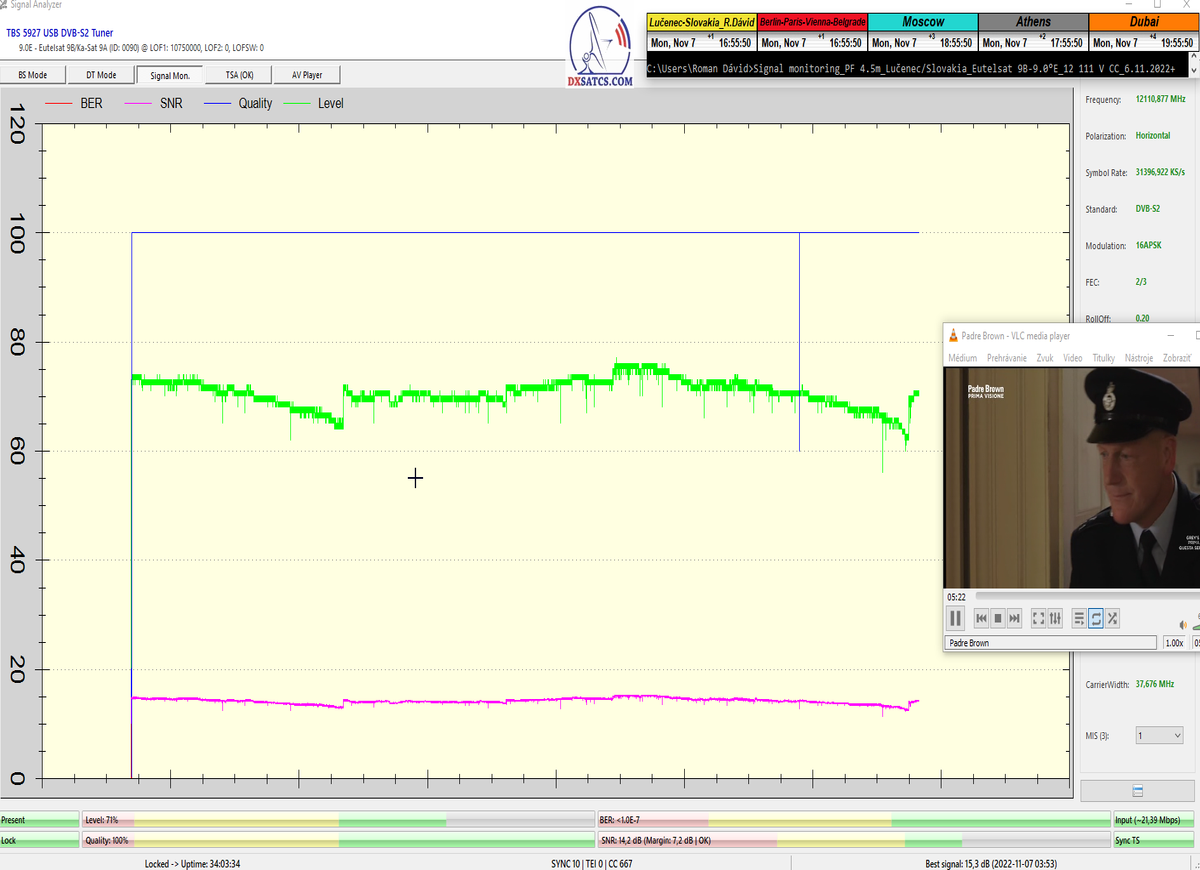Image resolution: width=1200 pixels, height=870 pixels.
Task: Show the VLC playlist
Action: pyautogui.click(x=1079, y=618)
